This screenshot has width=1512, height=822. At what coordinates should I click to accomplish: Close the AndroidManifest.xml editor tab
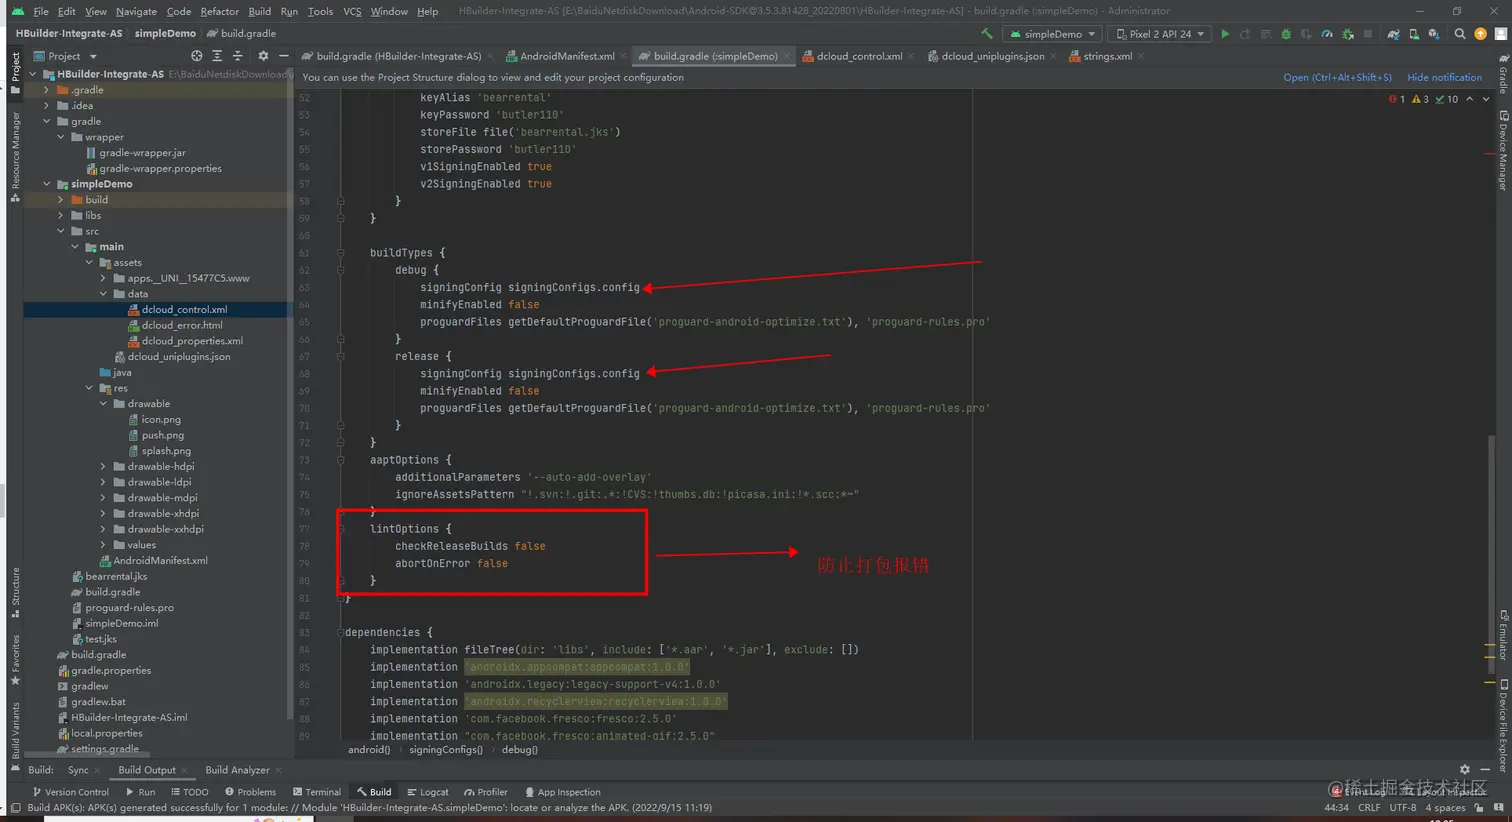click(624, 56)
